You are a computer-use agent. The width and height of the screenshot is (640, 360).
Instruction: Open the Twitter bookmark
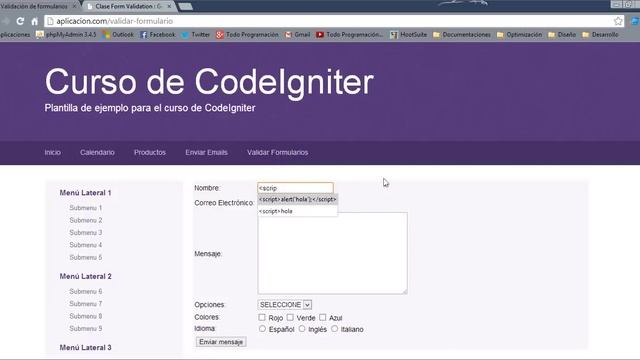pyautogui.click(x=196, y=35)
